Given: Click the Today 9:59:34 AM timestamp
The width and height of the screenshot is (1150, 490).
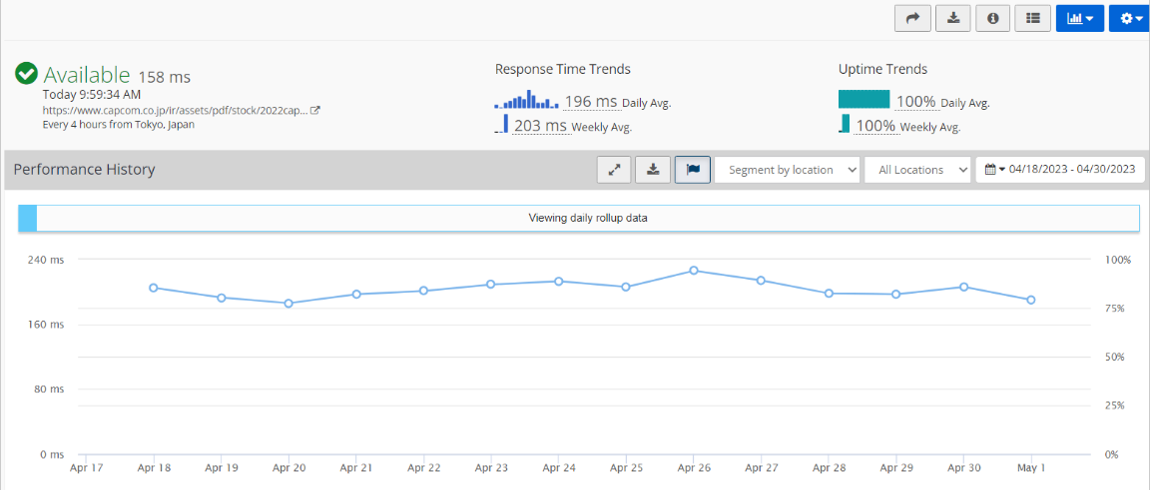Looking at the screenshot, I should [92, 95].
